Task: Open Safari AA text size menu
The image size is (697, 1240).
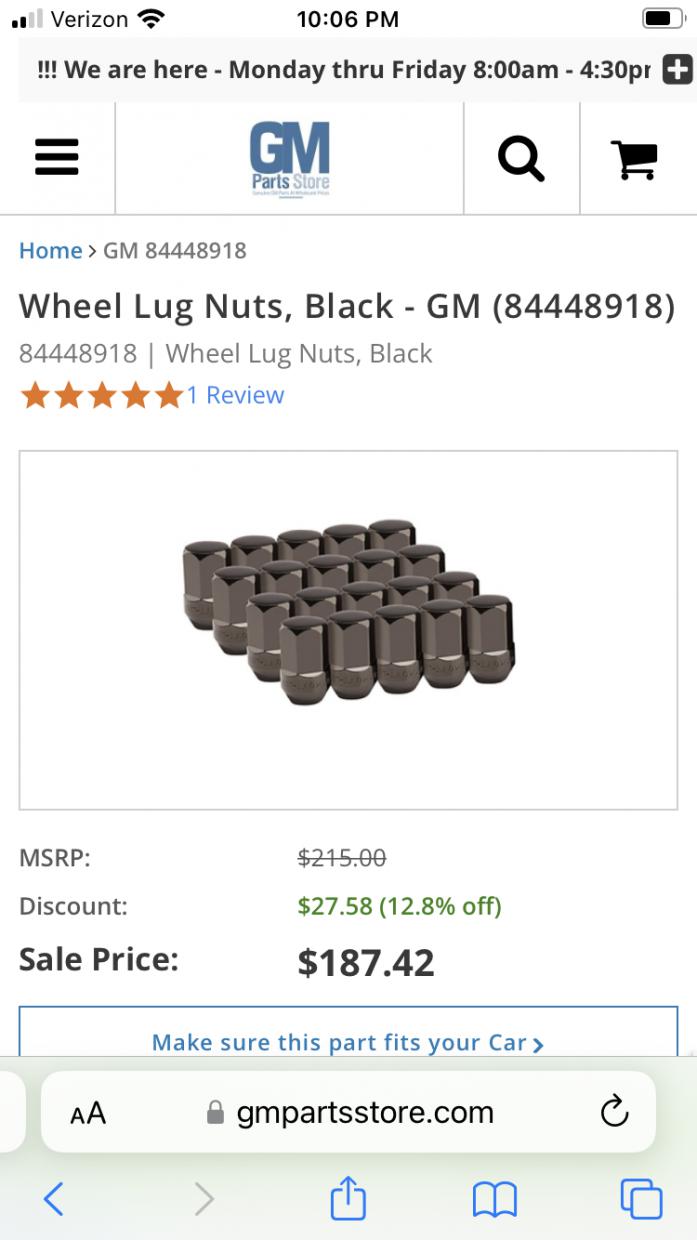Action: click(88, 1113)
